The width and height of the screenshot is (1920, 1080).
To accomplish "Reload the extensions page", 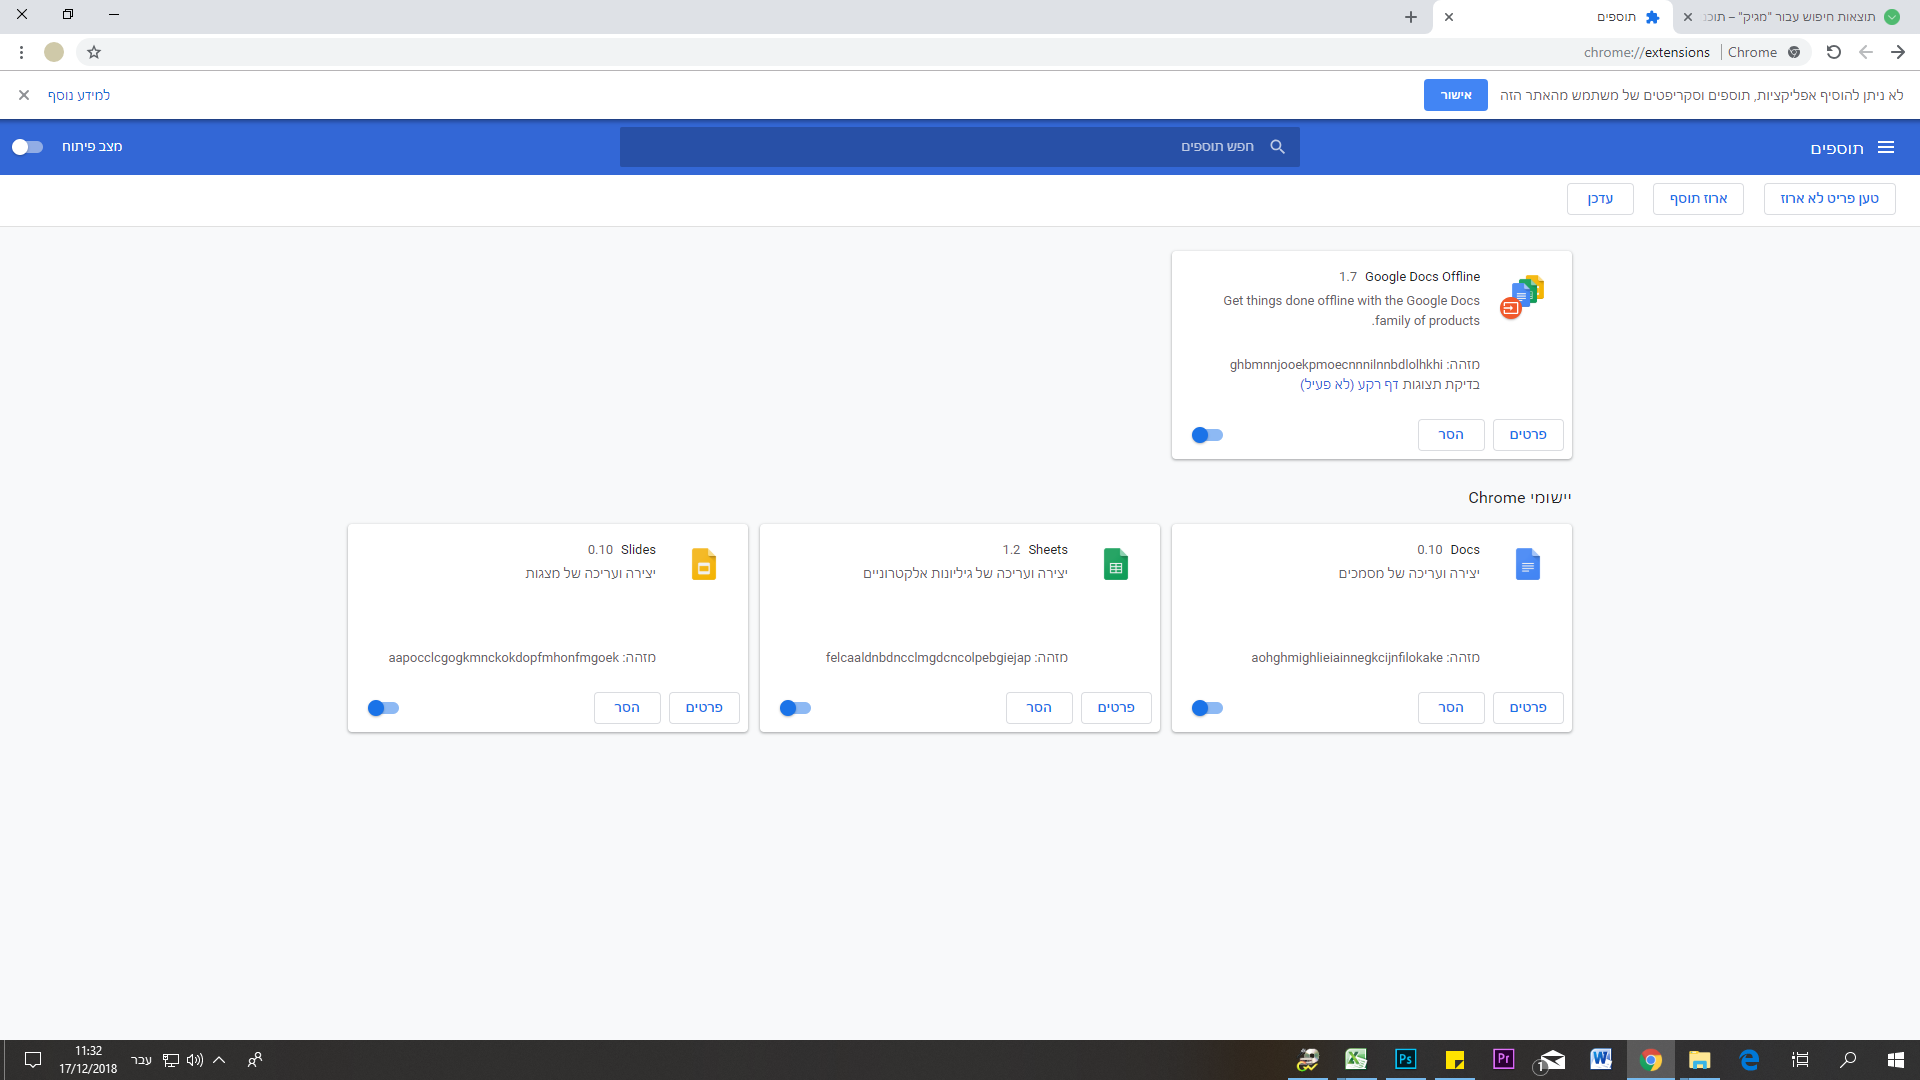I will [x=1833, y=52].
